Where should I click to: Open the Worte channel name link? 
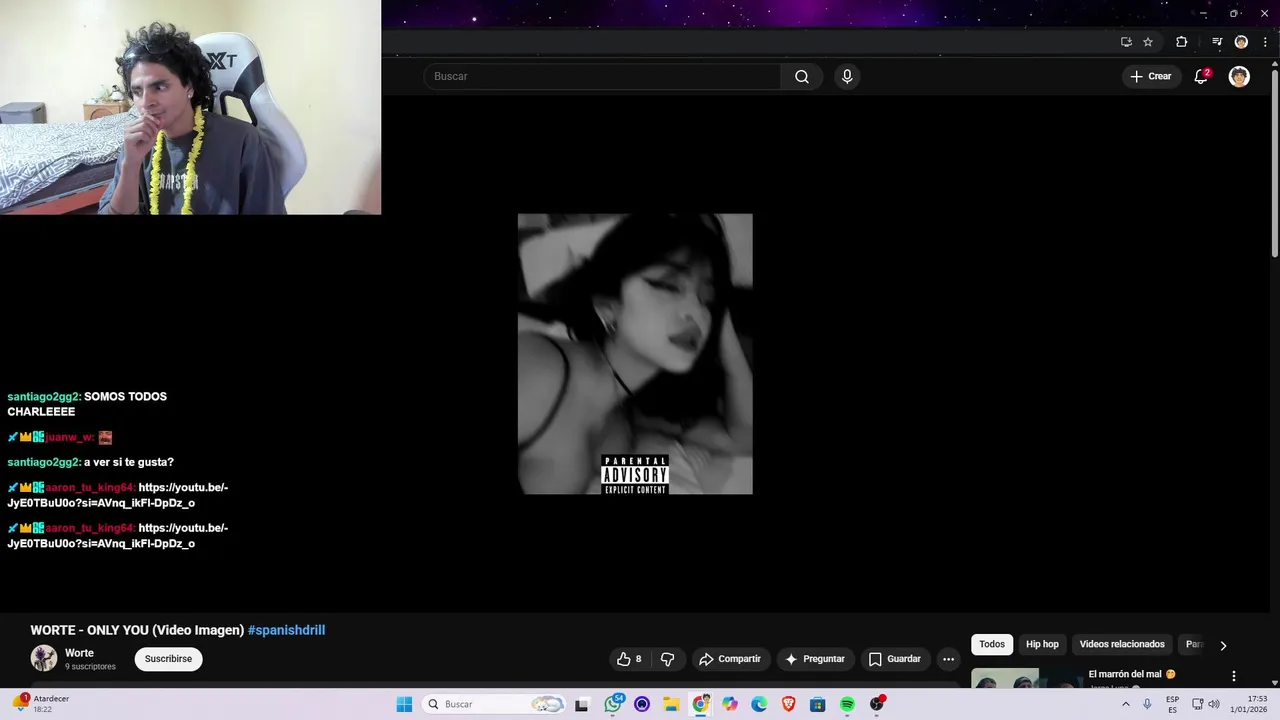(79, 653)
